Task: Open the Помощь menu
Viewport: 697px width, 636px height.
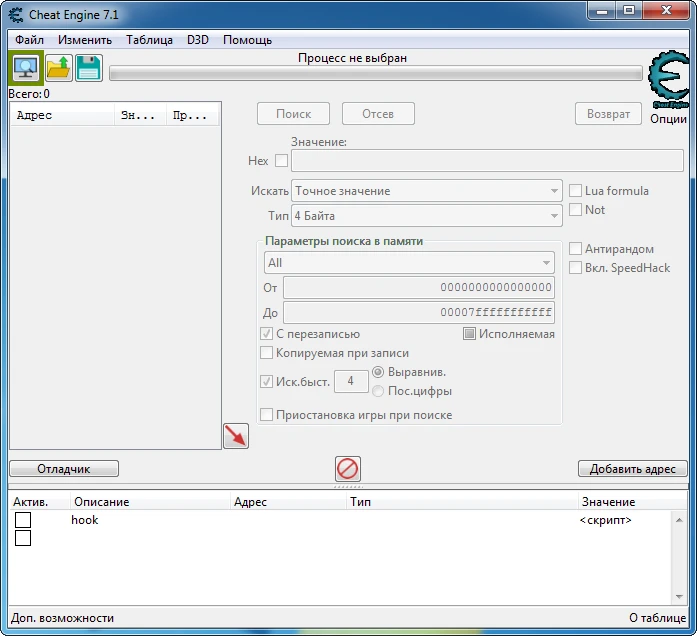Action: pos(248,40)
